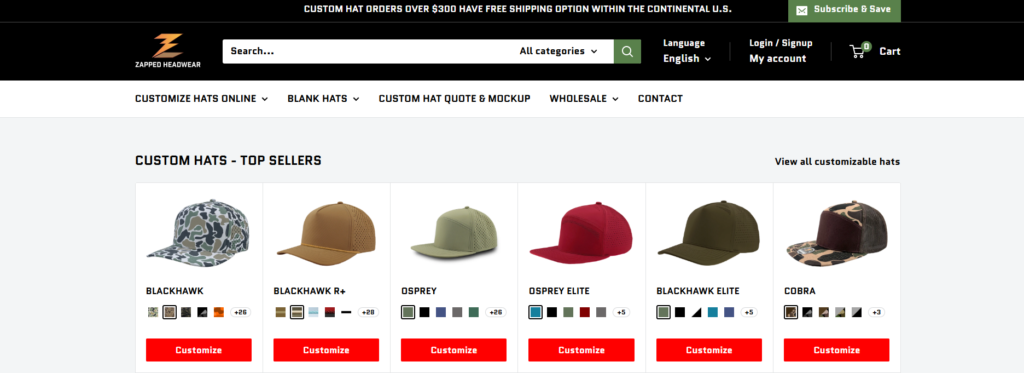The width and height of the screenshot is (1024, 373).
Task: Click Subscribe & Save button
Action: 844,10
